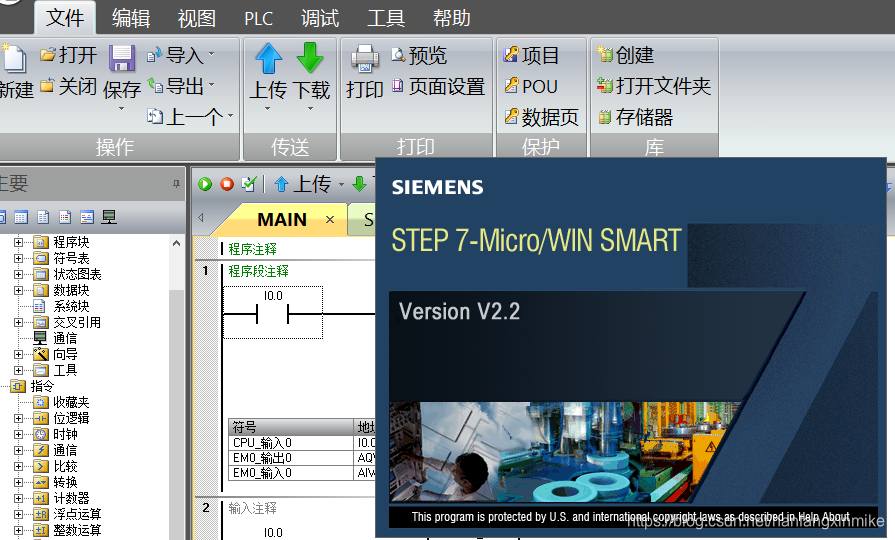
Task: Click the 程序段注释 network comment field
Action: pos(259,271)
